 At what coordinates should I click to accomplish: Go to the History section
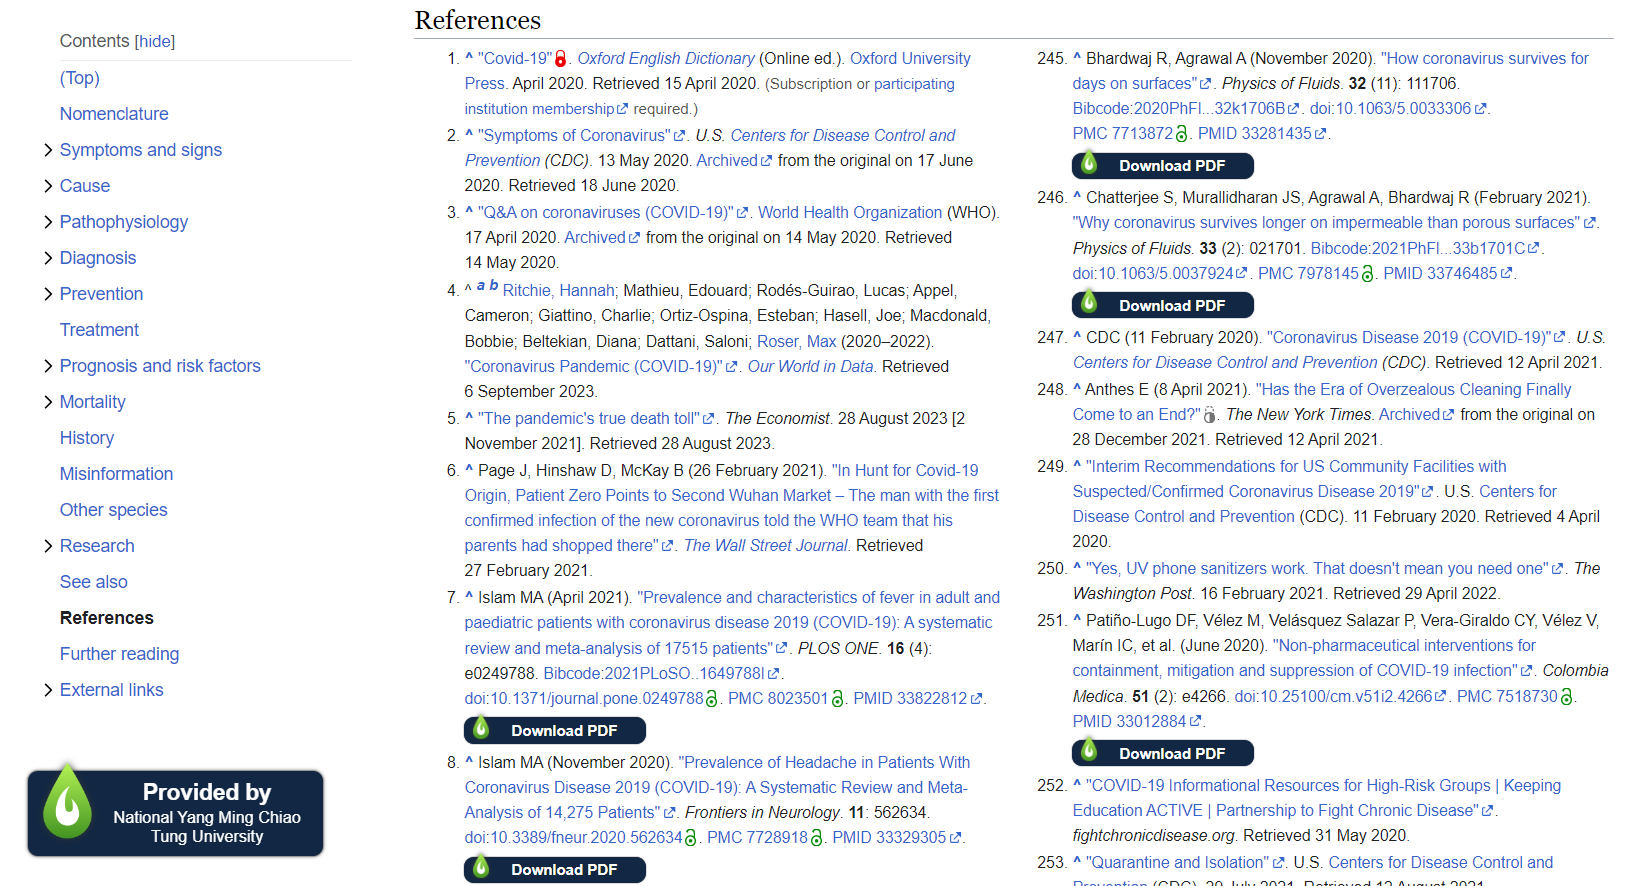[87, 438]
